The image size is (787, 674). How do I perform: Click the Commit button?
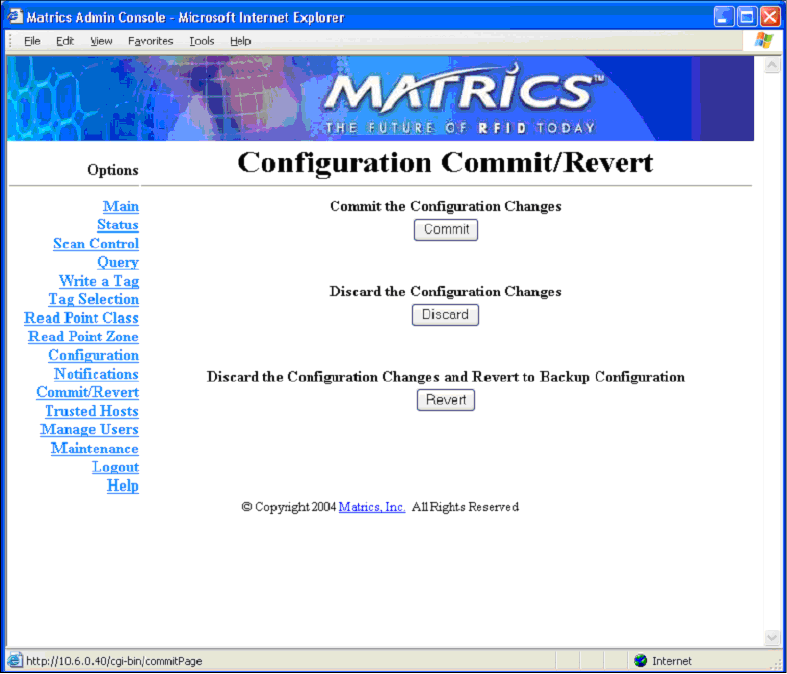click(x=446, y=230)
